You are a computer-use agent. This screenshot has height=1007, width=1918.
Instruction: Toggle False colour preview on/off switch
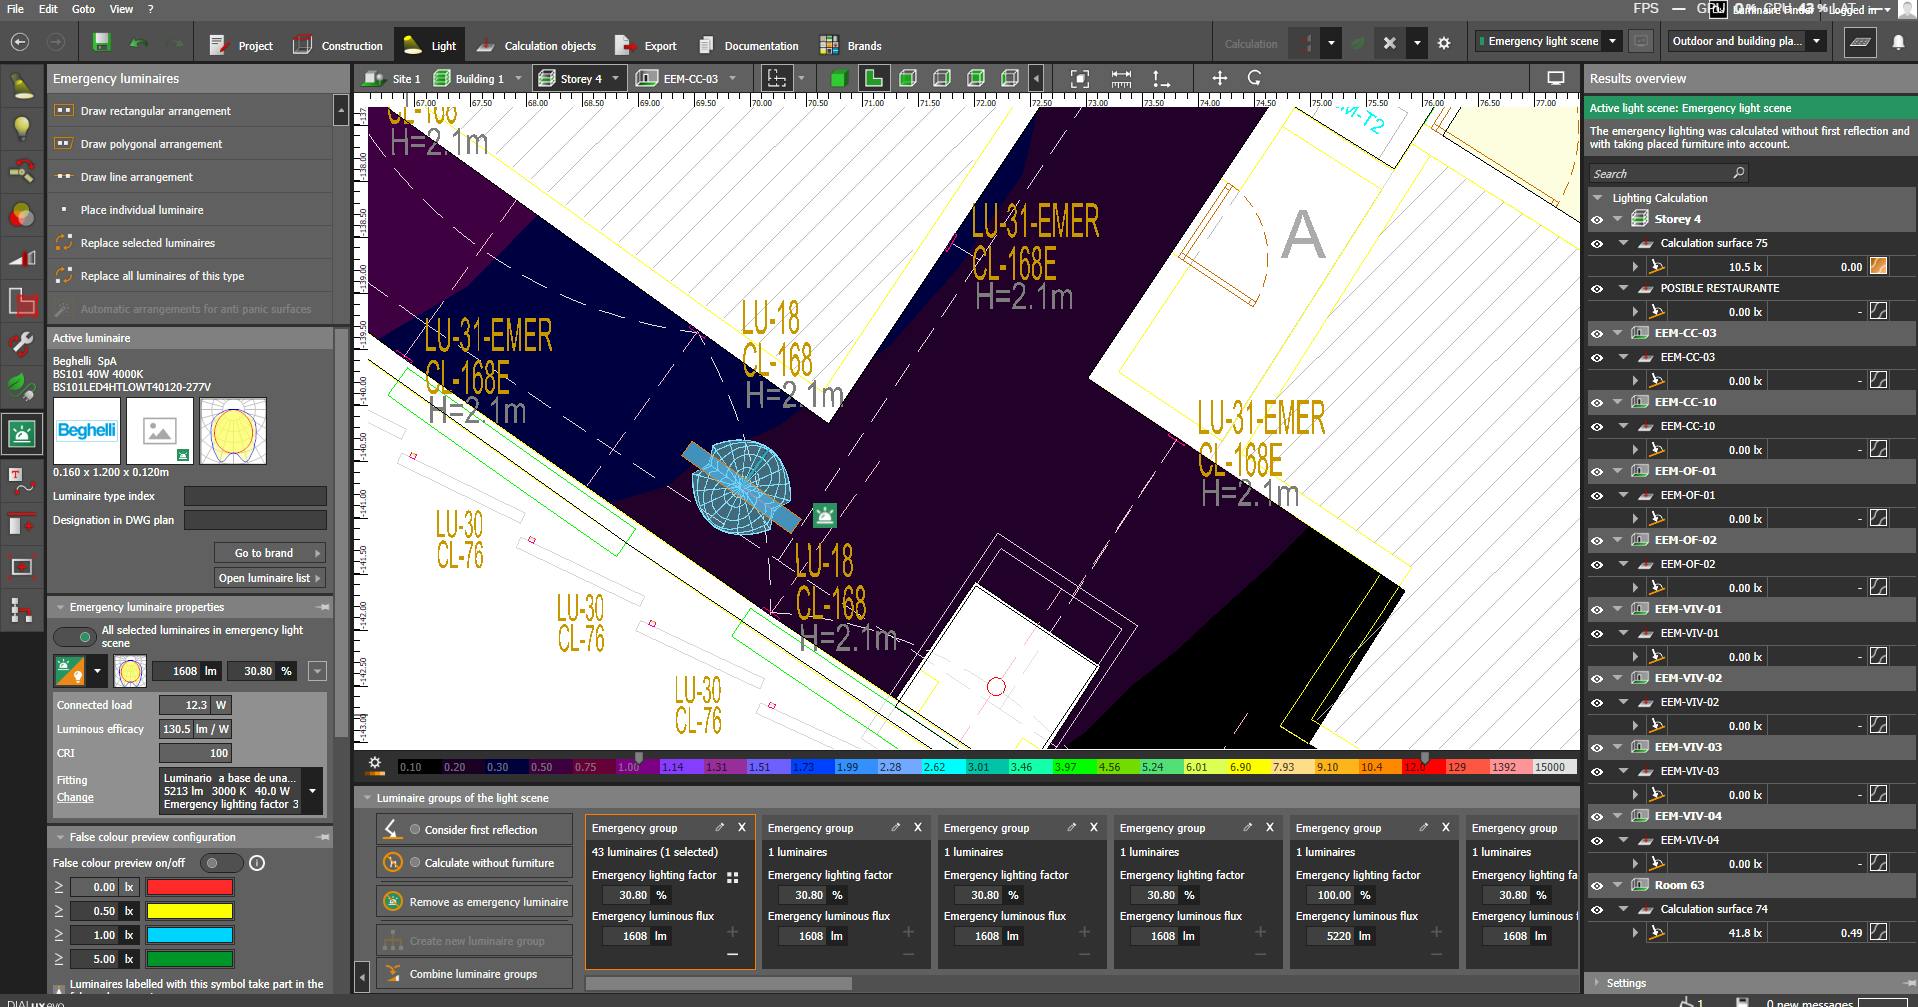220,863
